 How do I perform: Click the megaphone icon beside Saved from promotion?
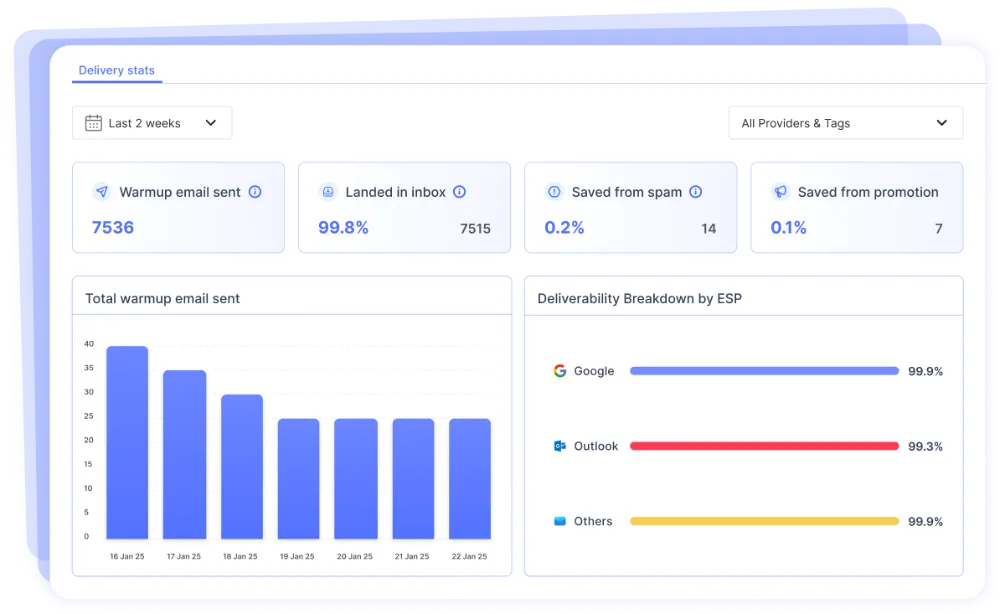click(x=780, y=192)
